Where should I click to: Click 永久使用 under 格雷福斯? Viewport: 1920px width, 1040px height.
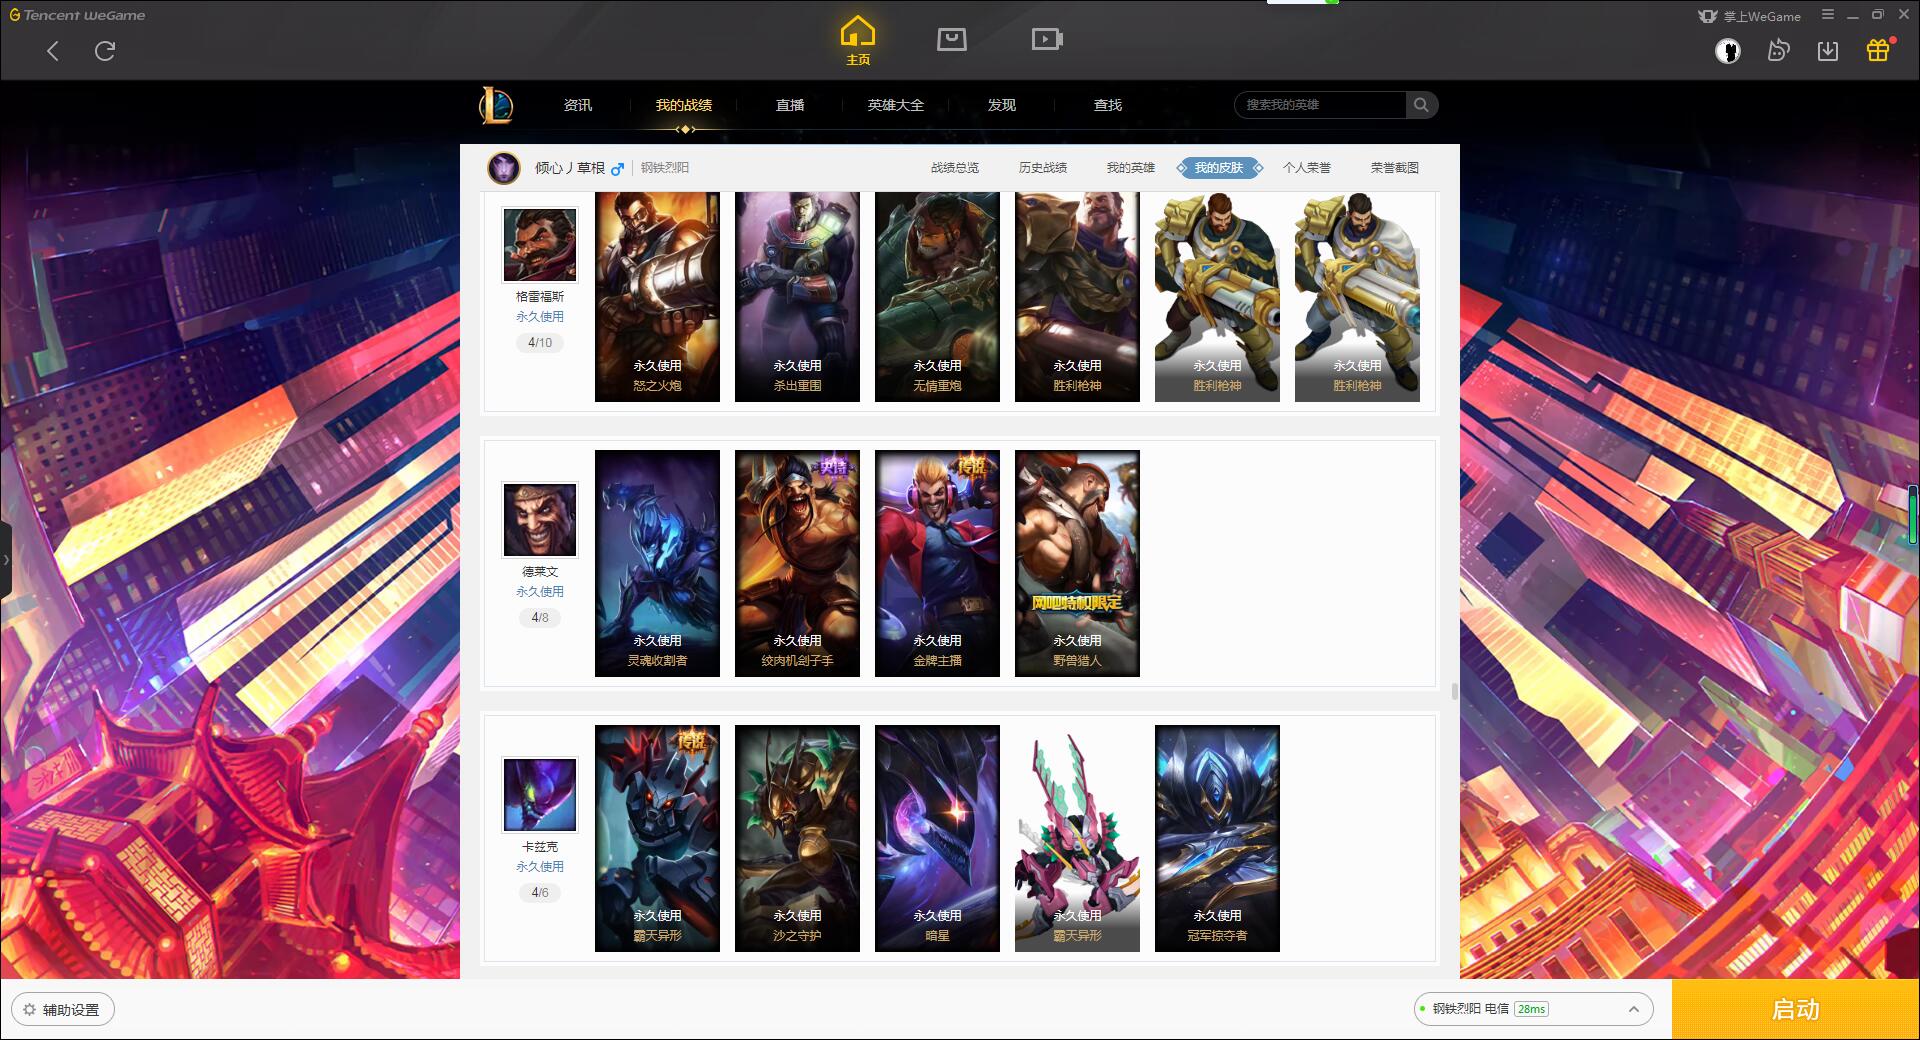click(x=540, y=316)
